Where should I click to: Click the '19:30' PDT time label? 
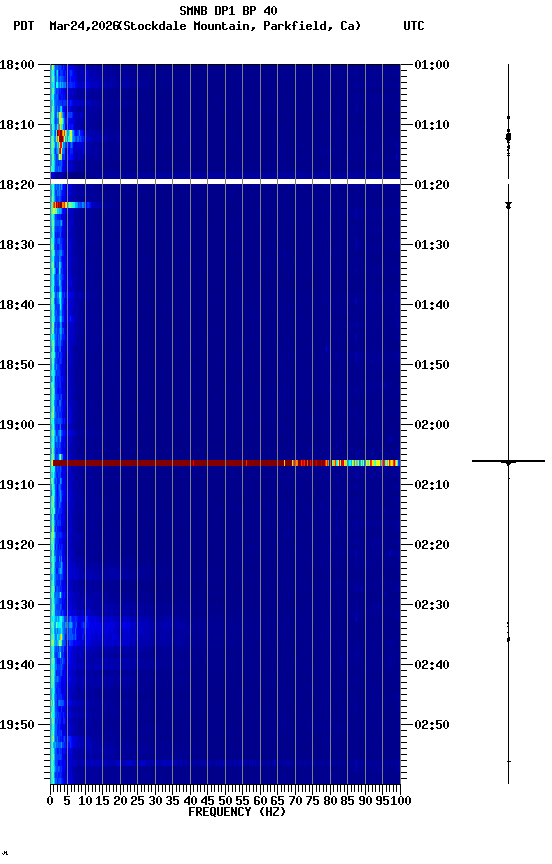pos(17,606)
